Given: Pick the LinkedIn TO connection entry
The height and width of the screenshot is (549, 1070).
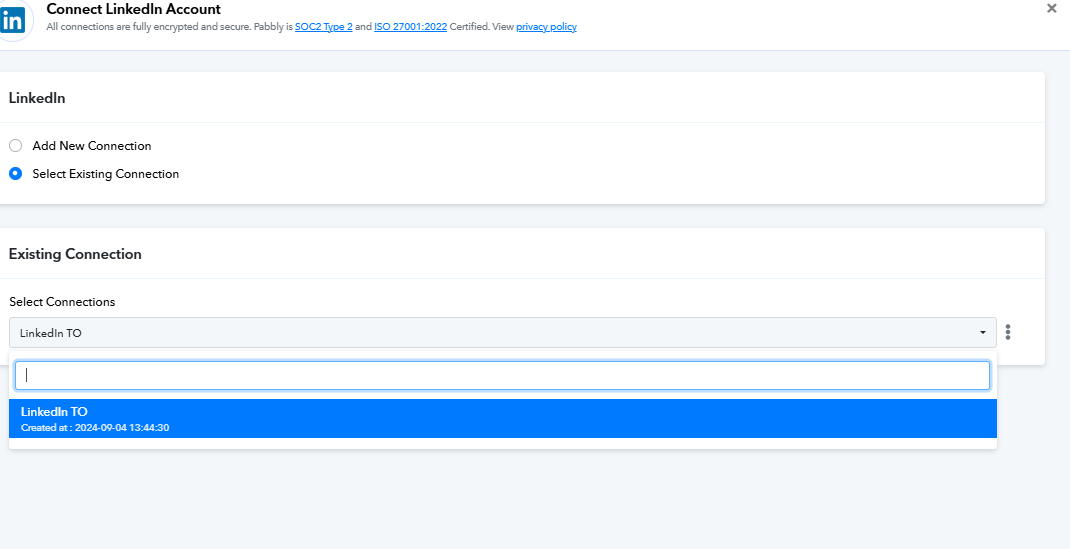Looking at the screenshot, I should pos(503,419).
